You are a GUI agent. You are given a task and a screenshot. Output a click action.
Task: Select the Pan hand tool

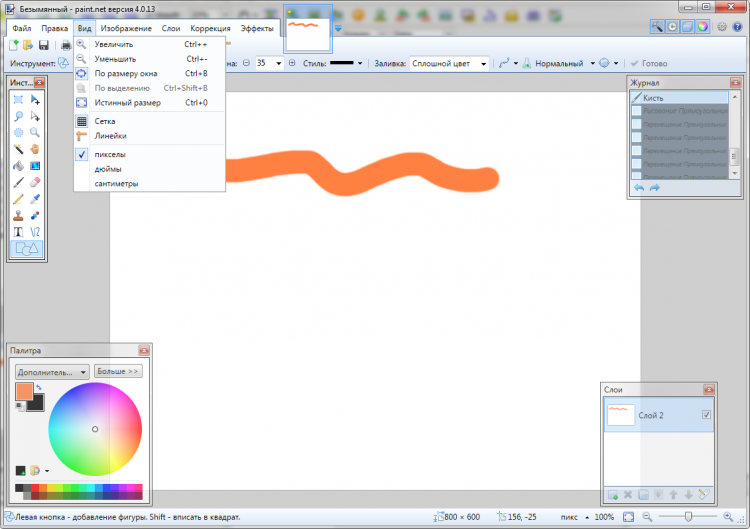pyautogui.click(x=35, y=149)
